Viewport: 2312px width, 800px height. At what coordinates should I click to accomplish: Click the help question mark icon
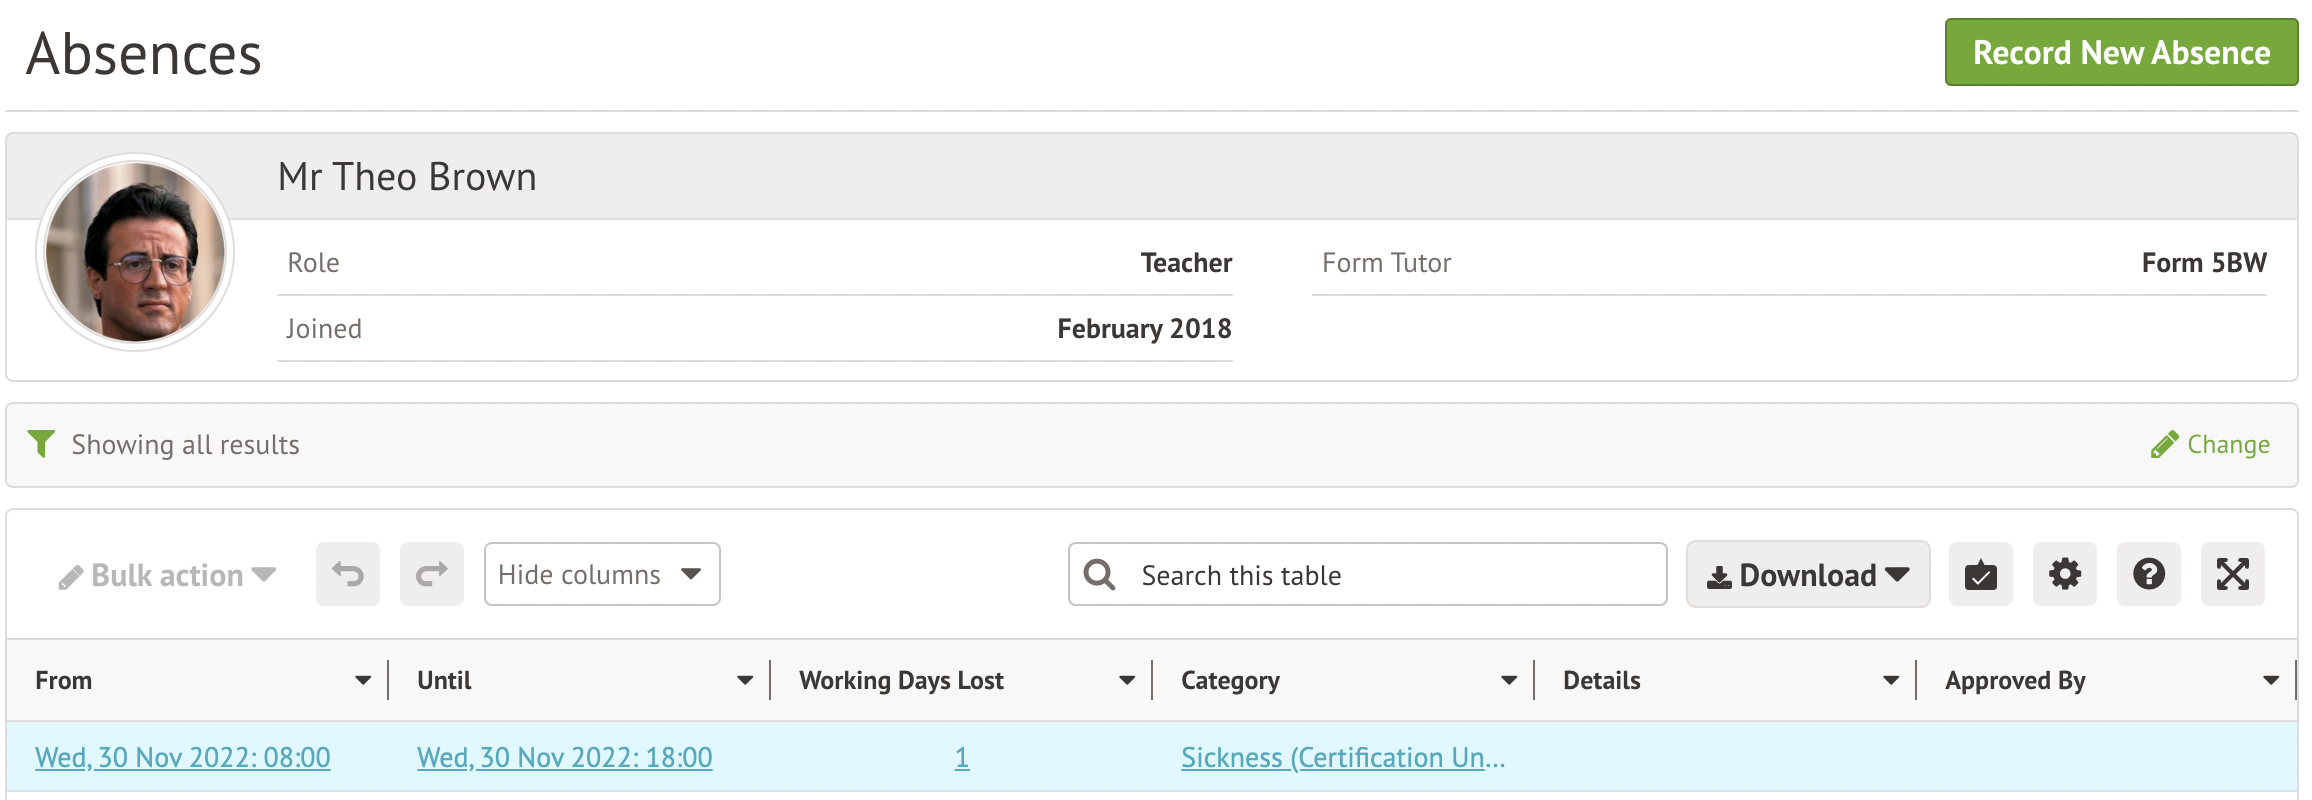coord(2148,574)
